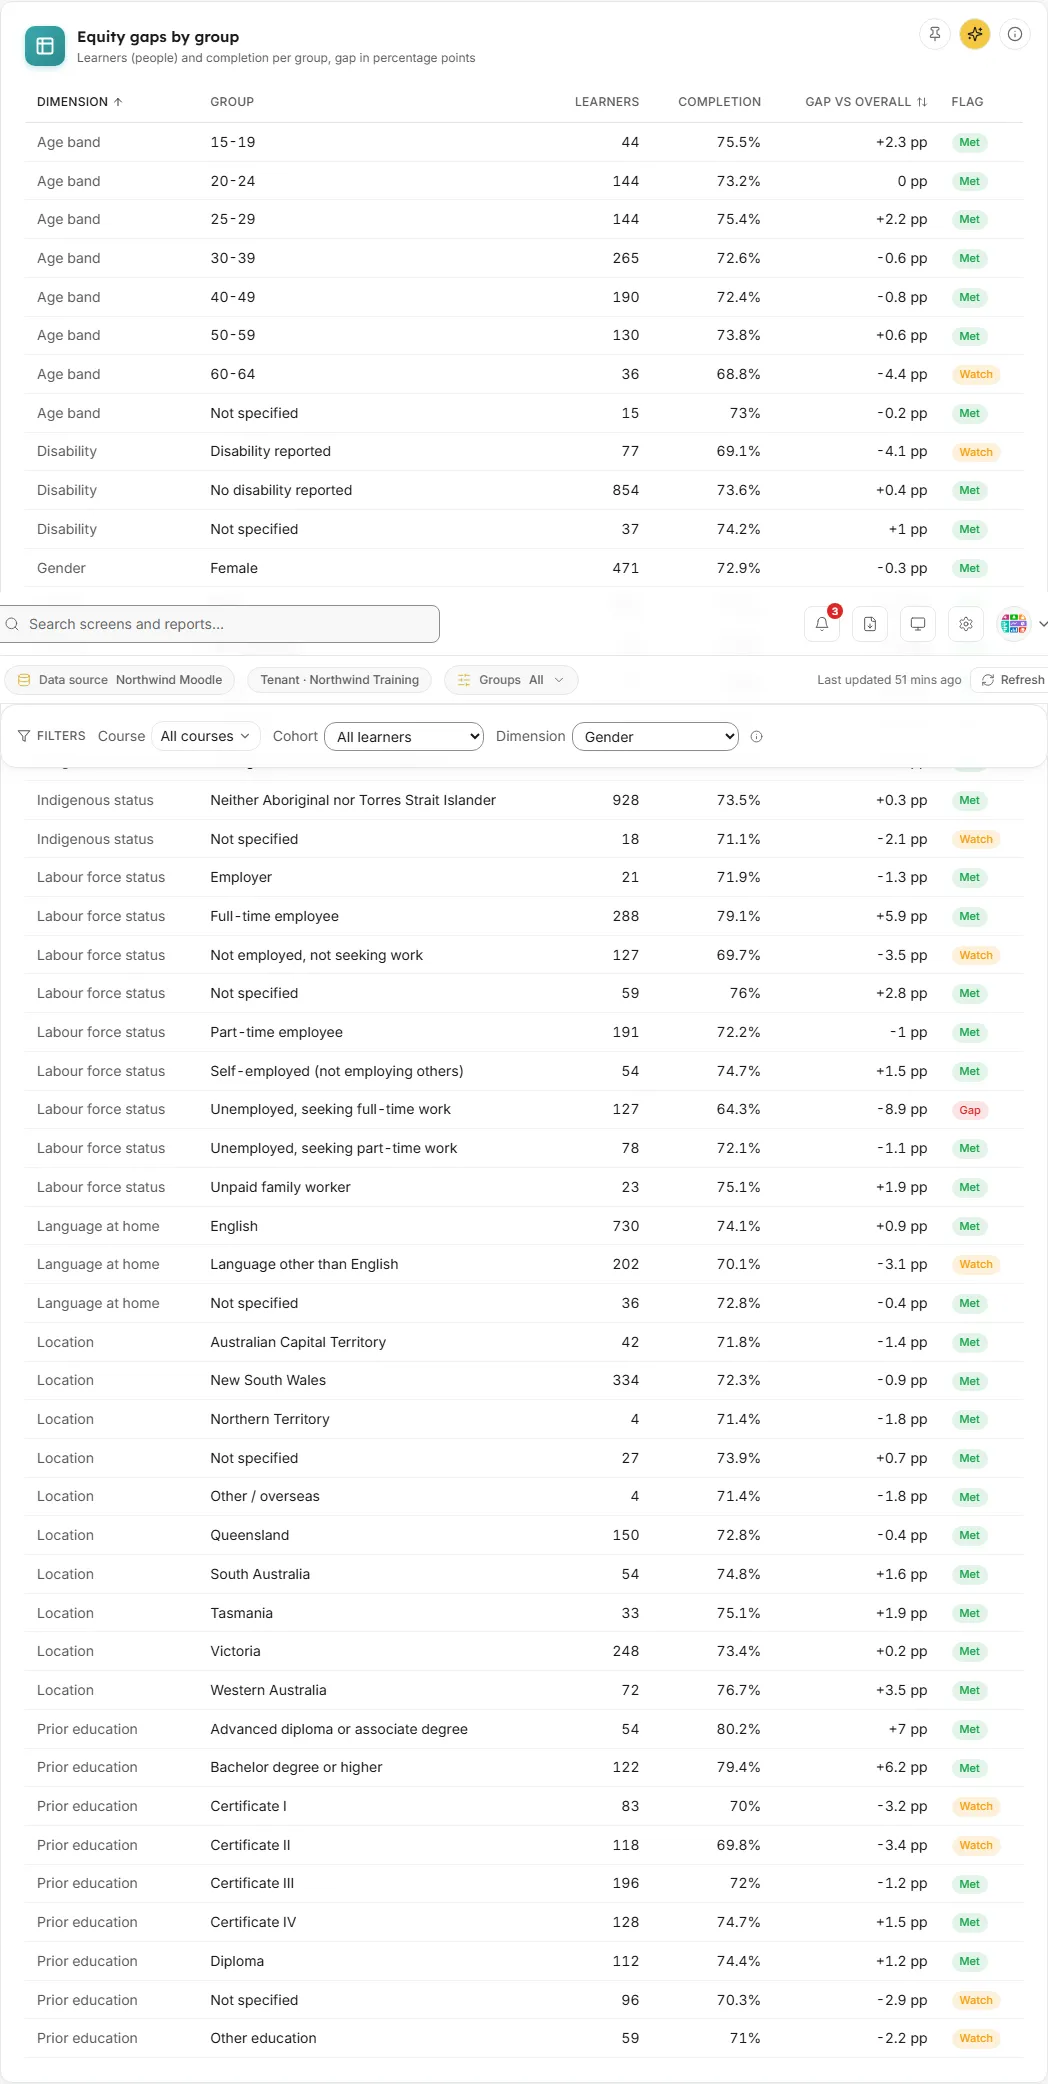Click the sort arrow next to DIMENSION header
The image size is (1048, 2084).
point(118,102)
